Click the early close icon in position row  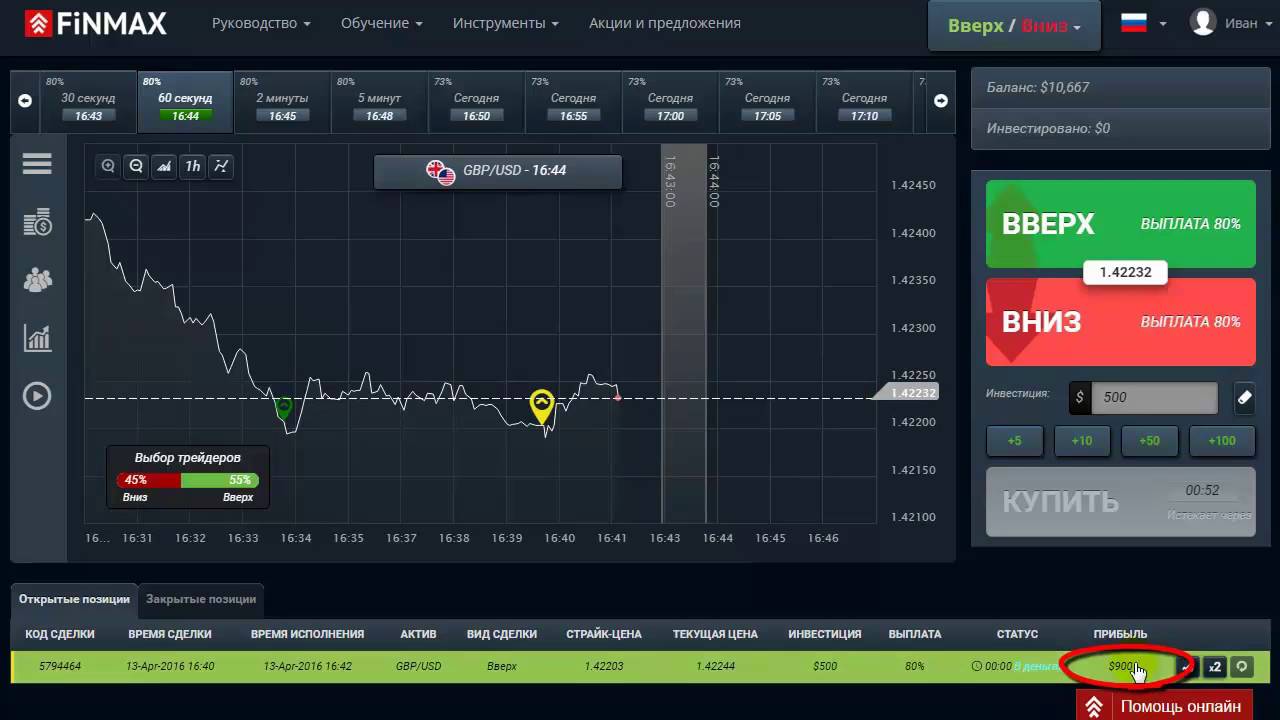tap(1187, 667)
